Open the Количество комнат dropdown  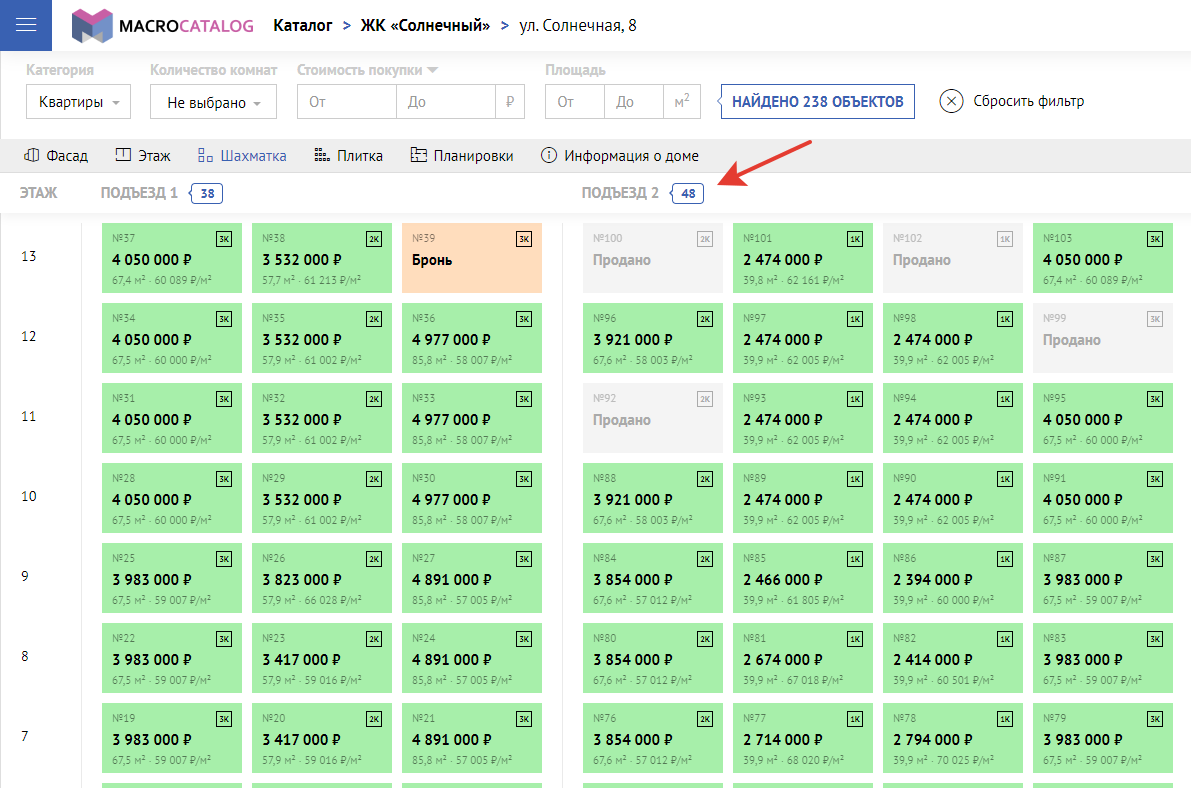click(x=213, y=102)
